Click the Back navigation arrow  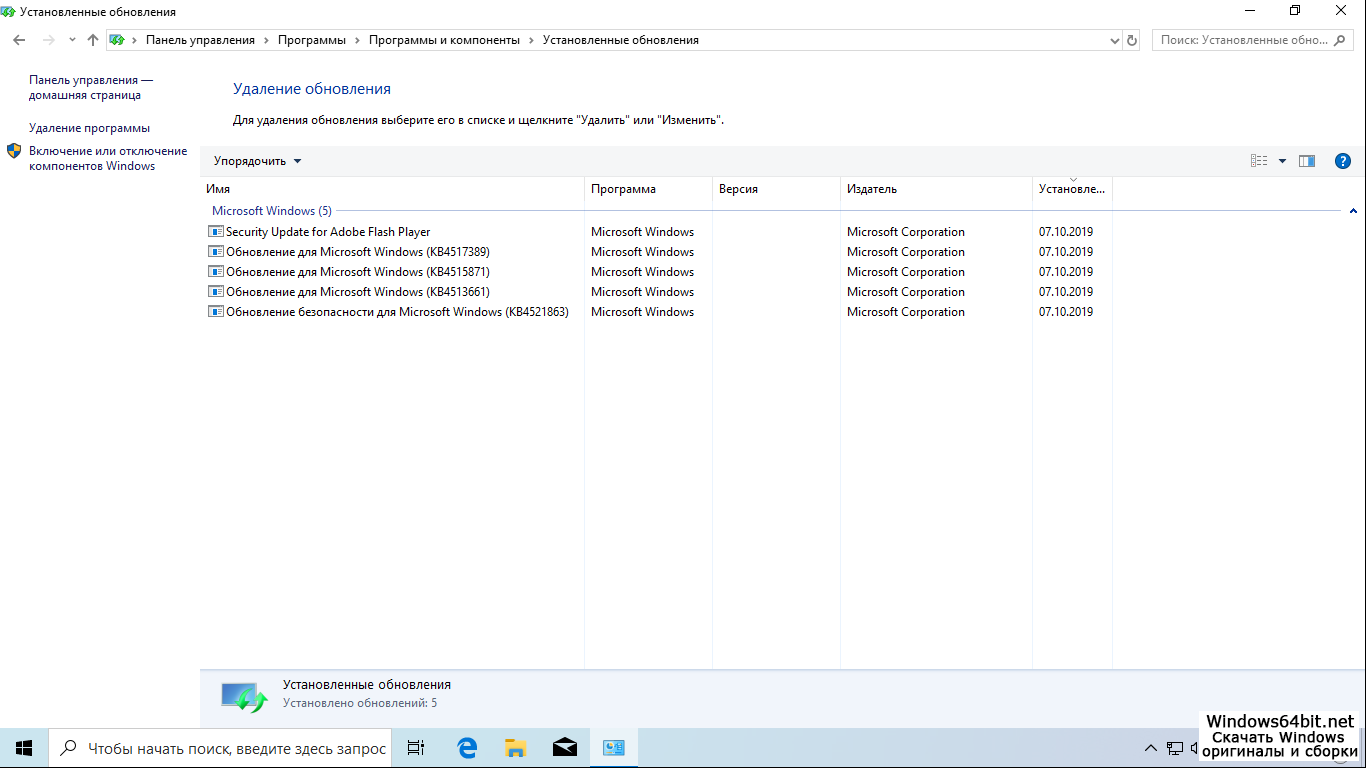[19, 40]
